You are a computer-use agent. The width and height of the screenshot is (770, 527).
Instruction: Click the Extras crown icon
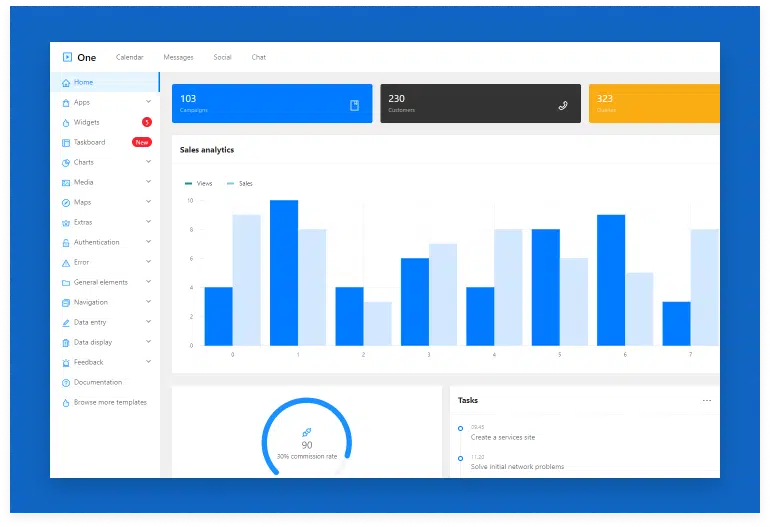[66, 223]
